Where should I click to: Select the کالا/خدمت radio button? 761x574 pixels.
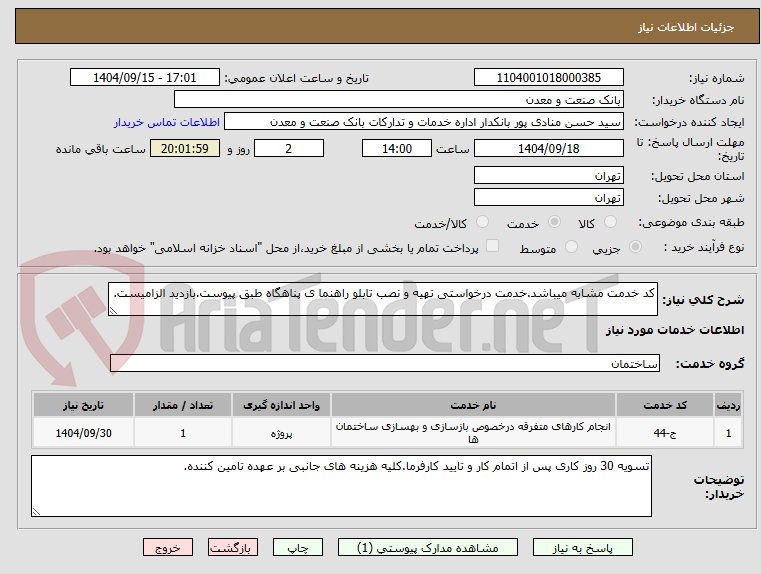pyautogui.click(x=482, y=222)
